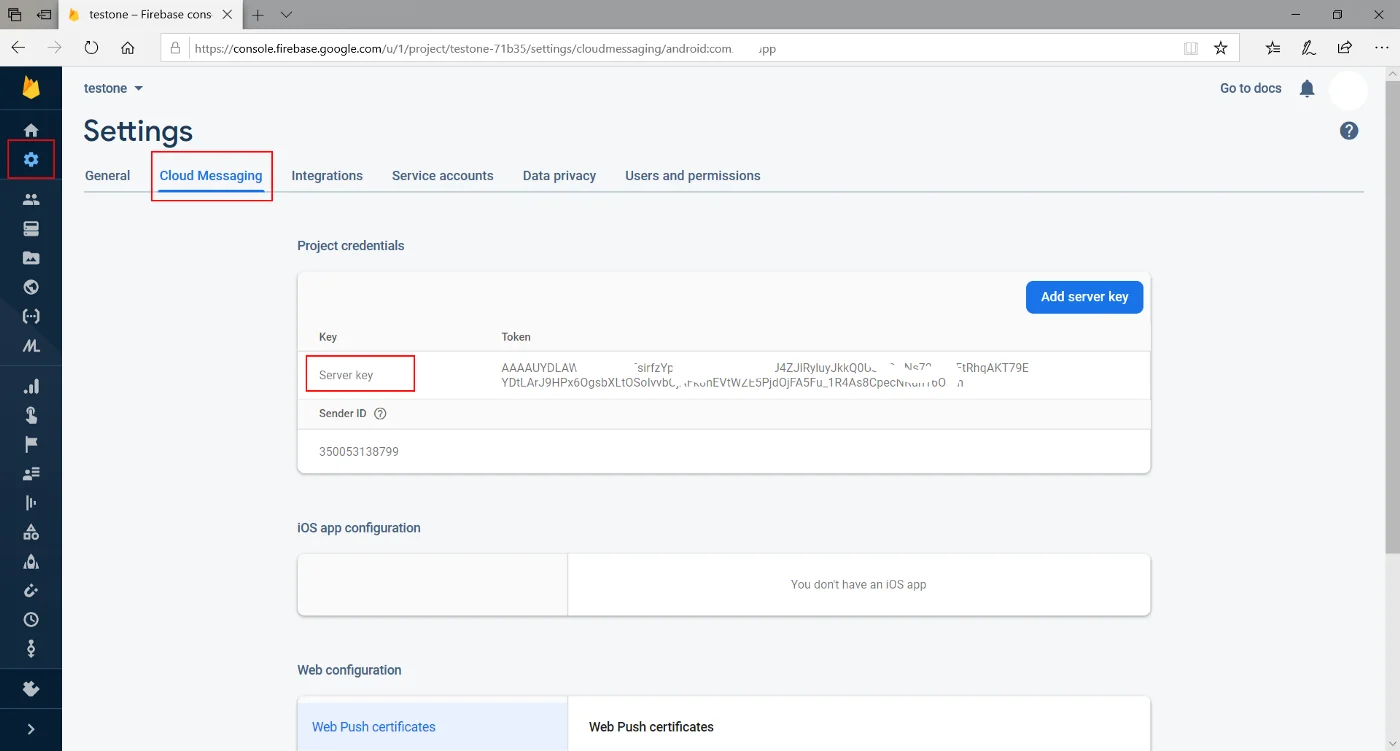The width and height of the screenshot is (1400, 751).
Task: Select the Functions icon in sidebar
Action: pyautogui.click(x=31, y=316)
